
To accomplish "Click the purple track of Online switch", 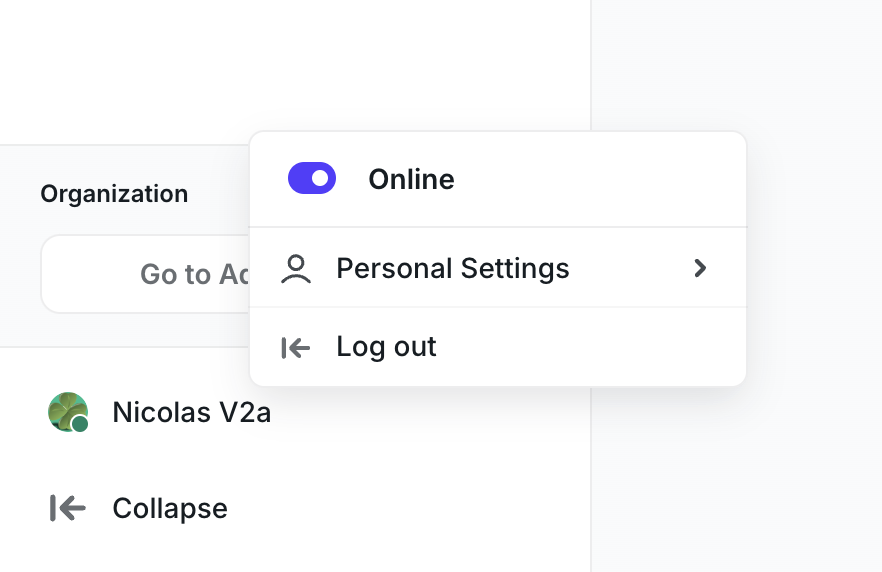I will 298,178.
